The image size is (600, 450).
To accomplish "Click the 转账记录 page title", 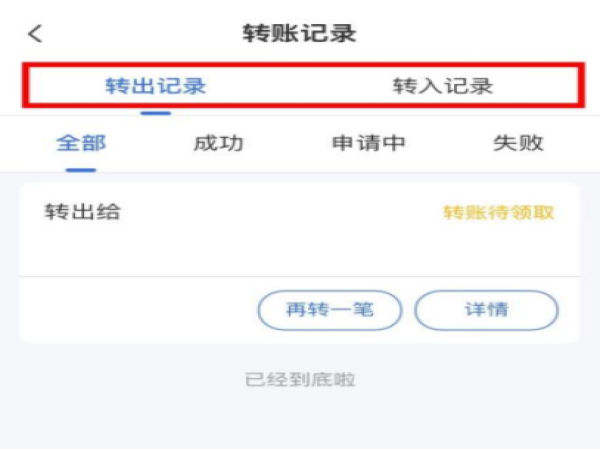I will click(300, 33).
